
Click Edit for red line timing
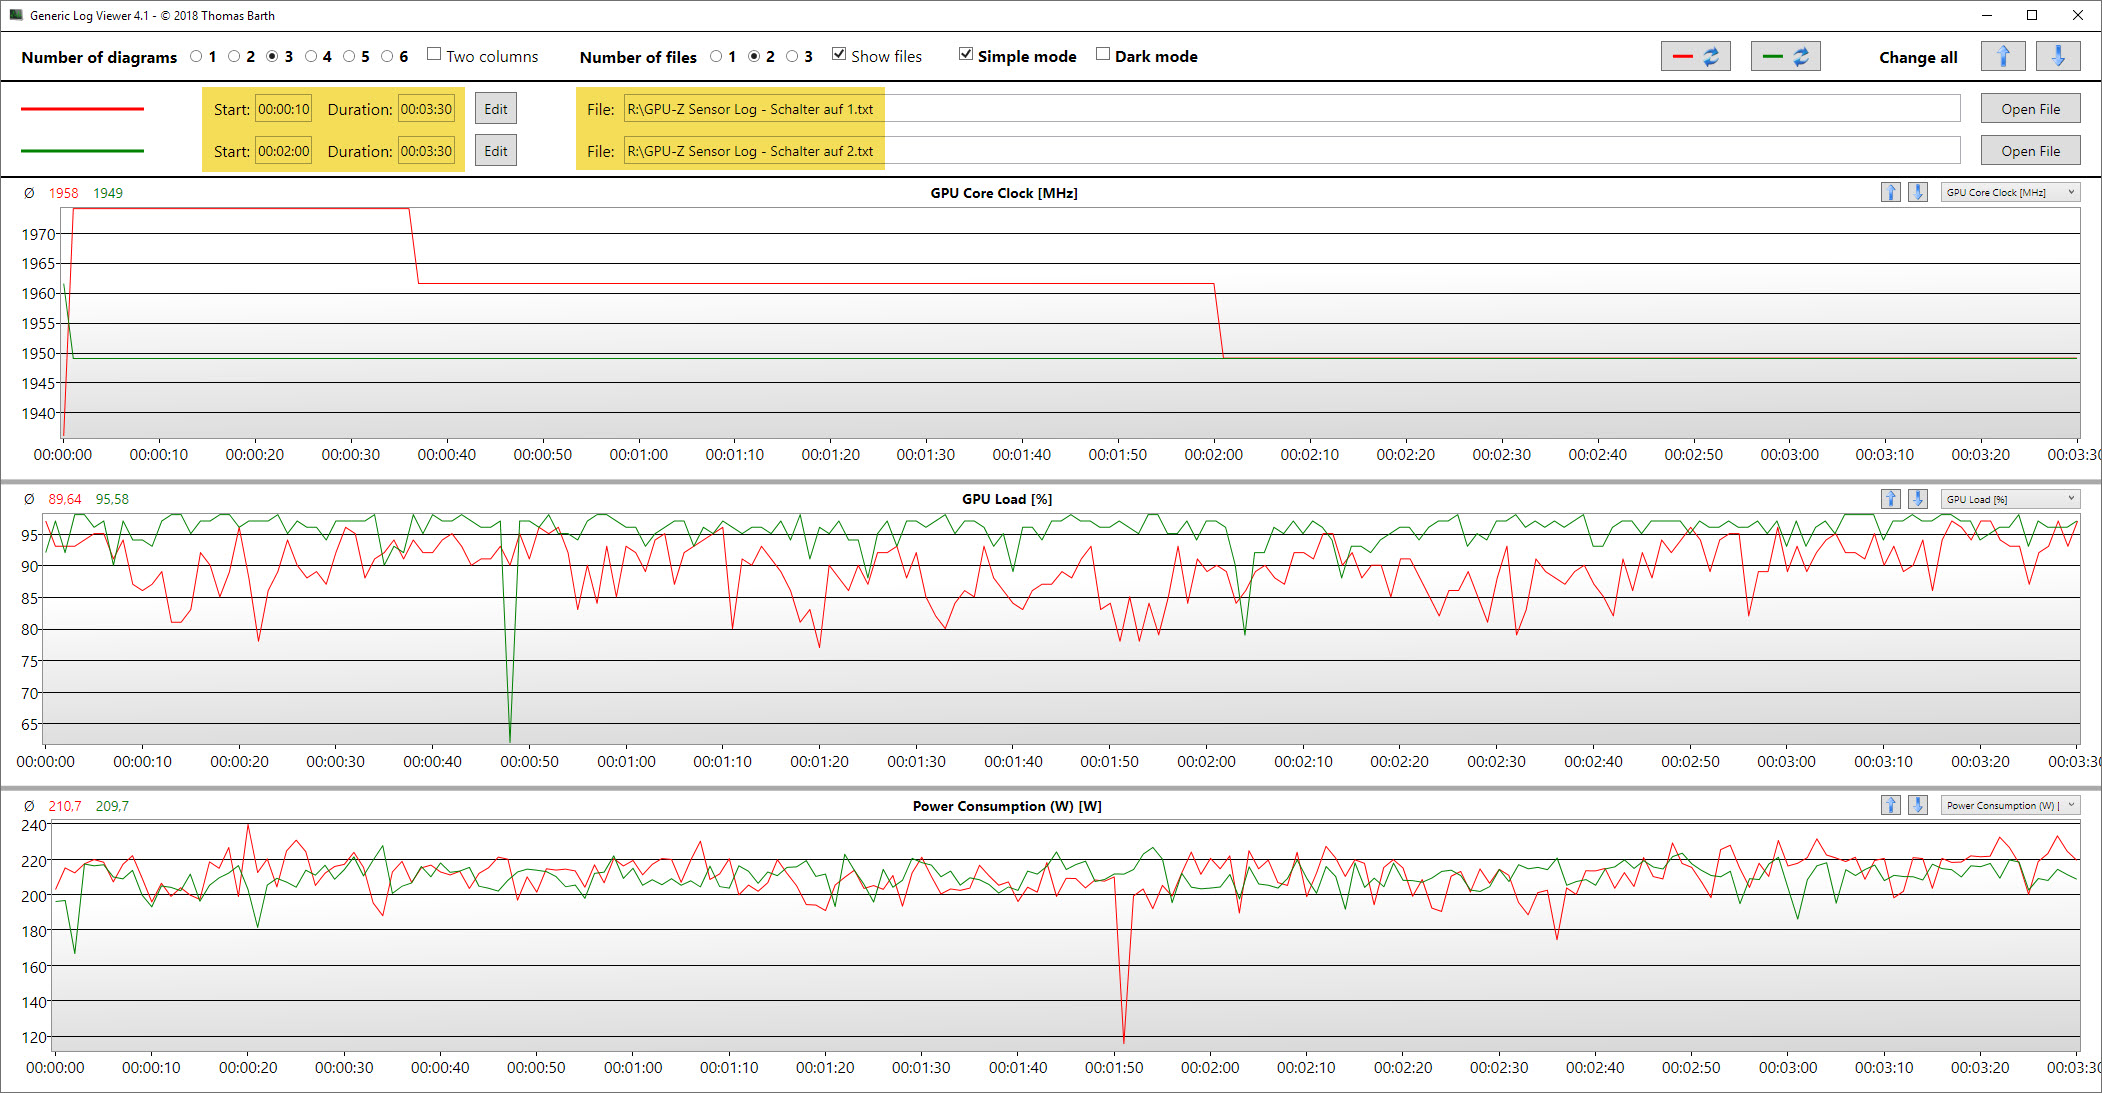pyautogui.click(x=495, y=109)
